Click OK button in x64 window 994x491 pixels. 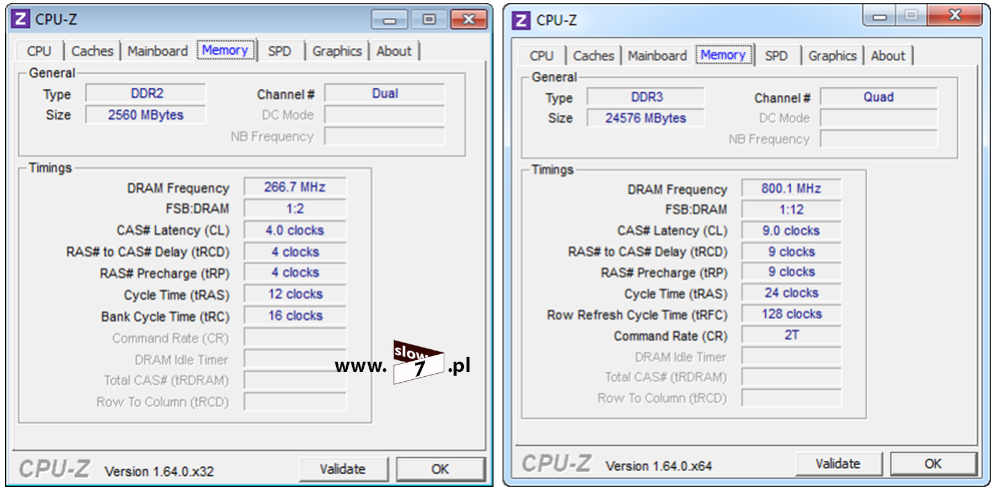(933, 464)
